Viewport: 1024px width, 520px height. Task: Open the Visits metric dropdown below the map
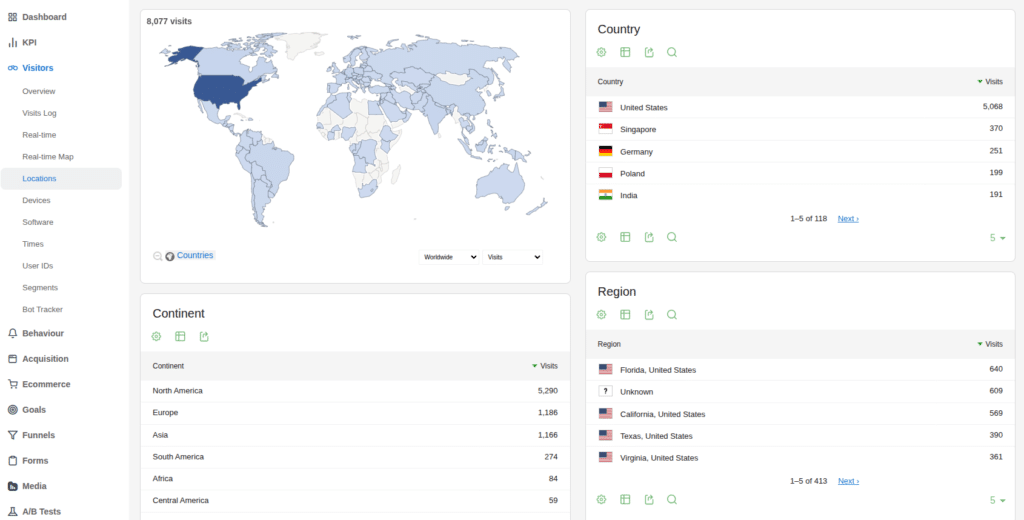click(513, 257)
